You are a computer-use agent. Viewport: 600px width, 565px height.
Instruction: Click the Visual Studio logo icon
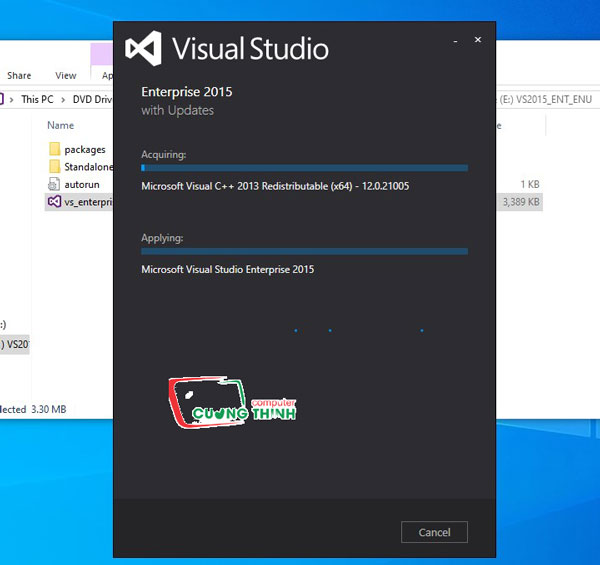coord(144,49)
